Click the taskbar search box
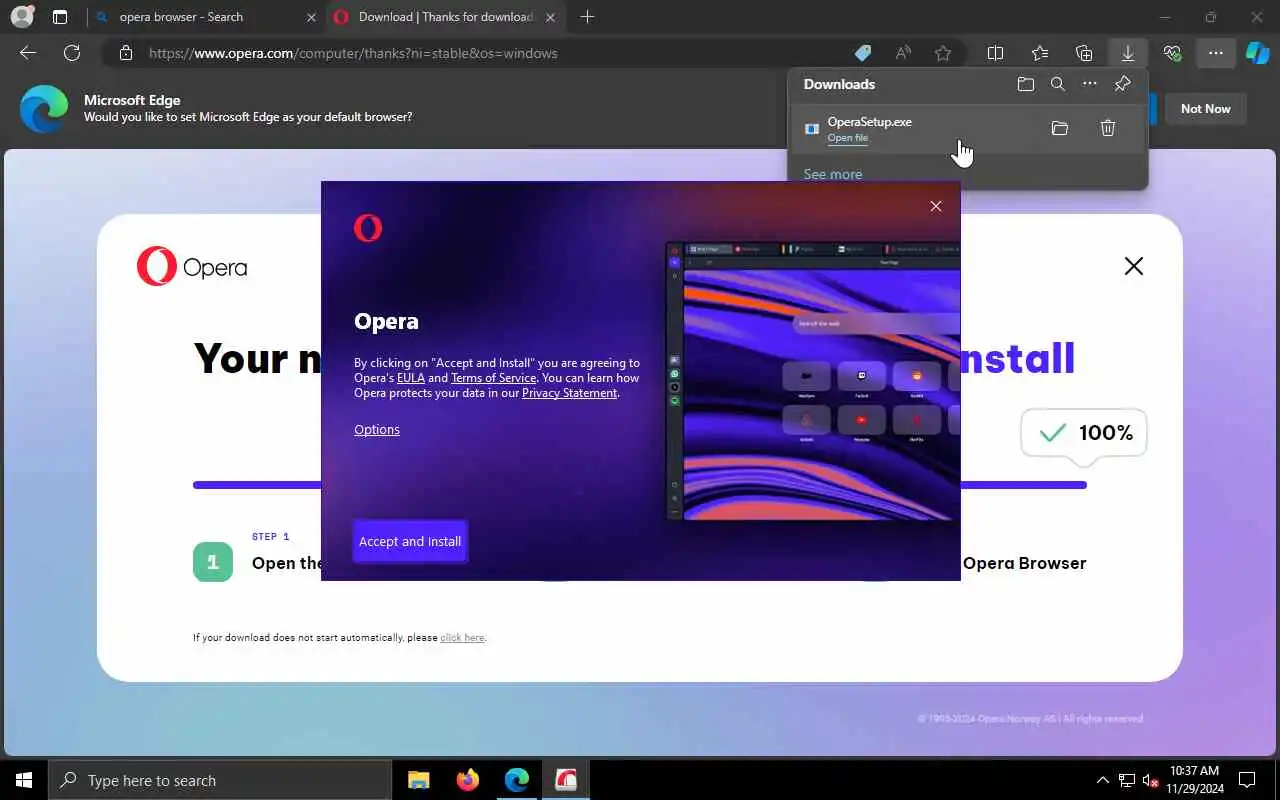Viewport: 1280px width, 800px height. coord(220,780)
